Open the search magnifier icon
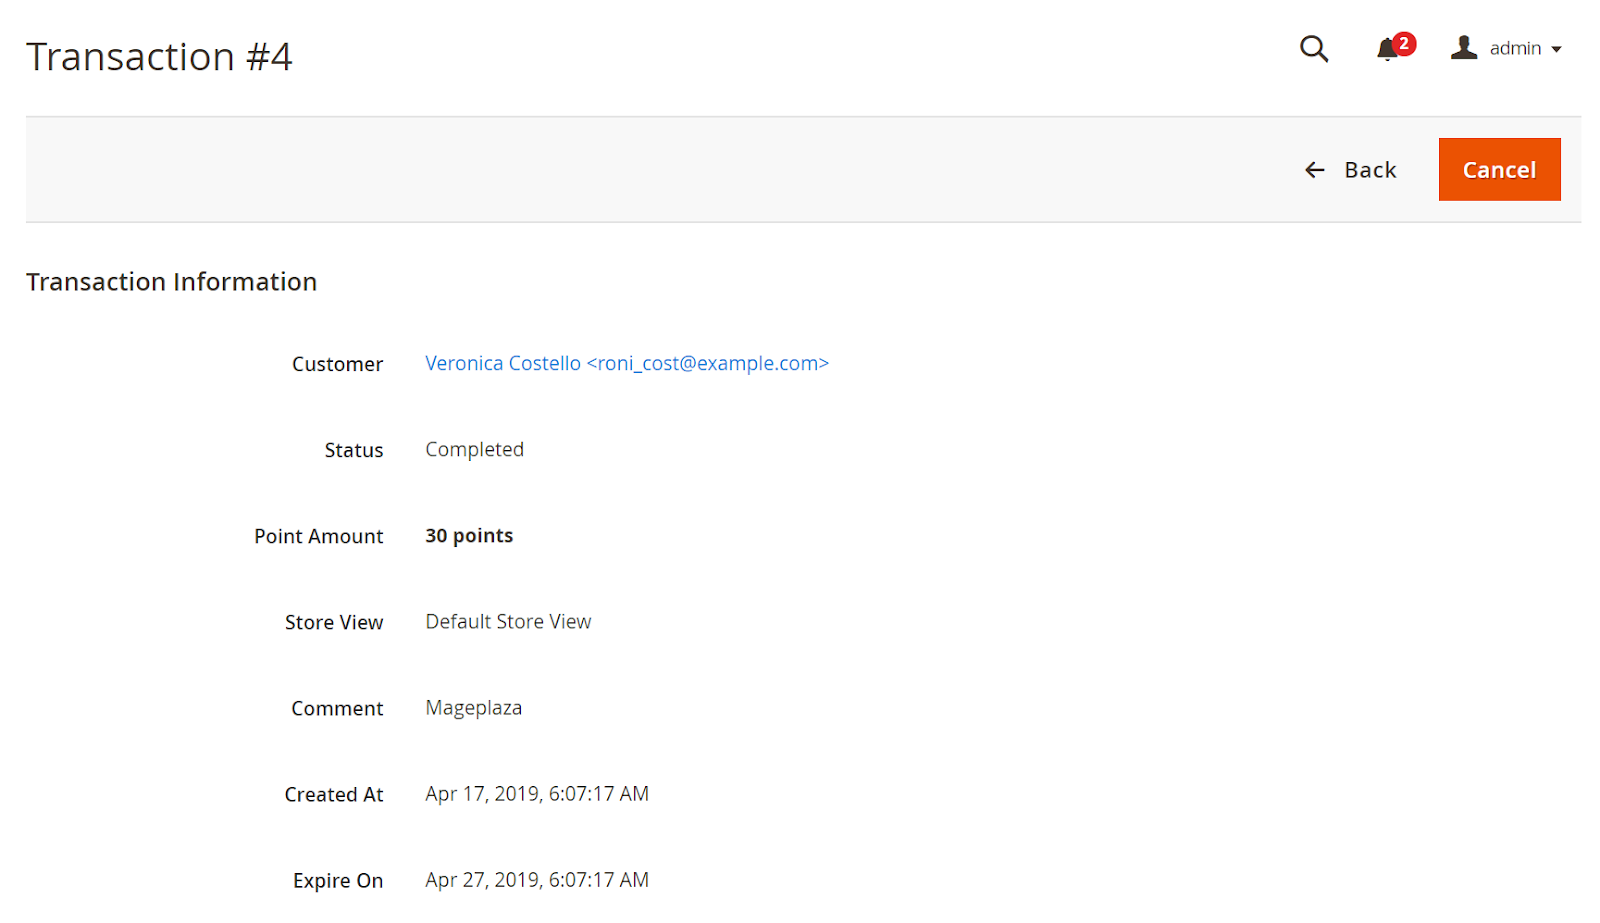 tap(1313, 49)
